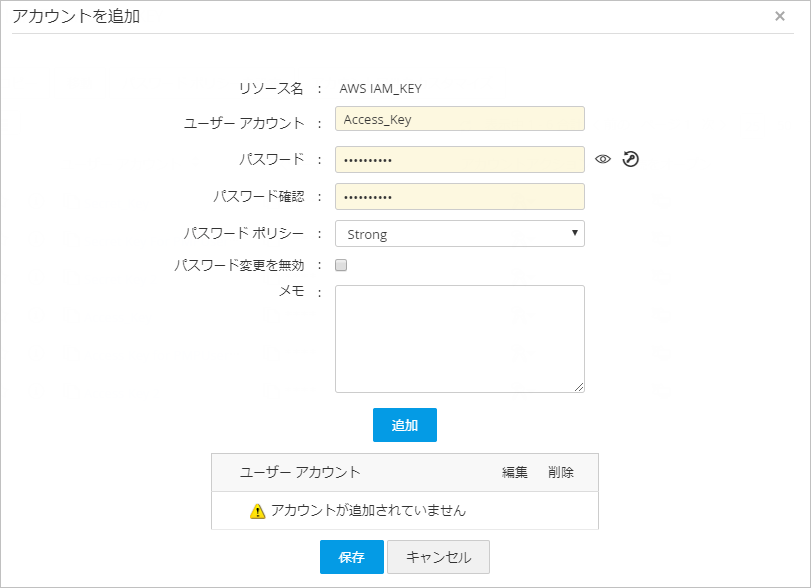Screen dimensions: 811x588
Task: Click the yellow warning triangle icon
Action: click(x=257, y=511)
